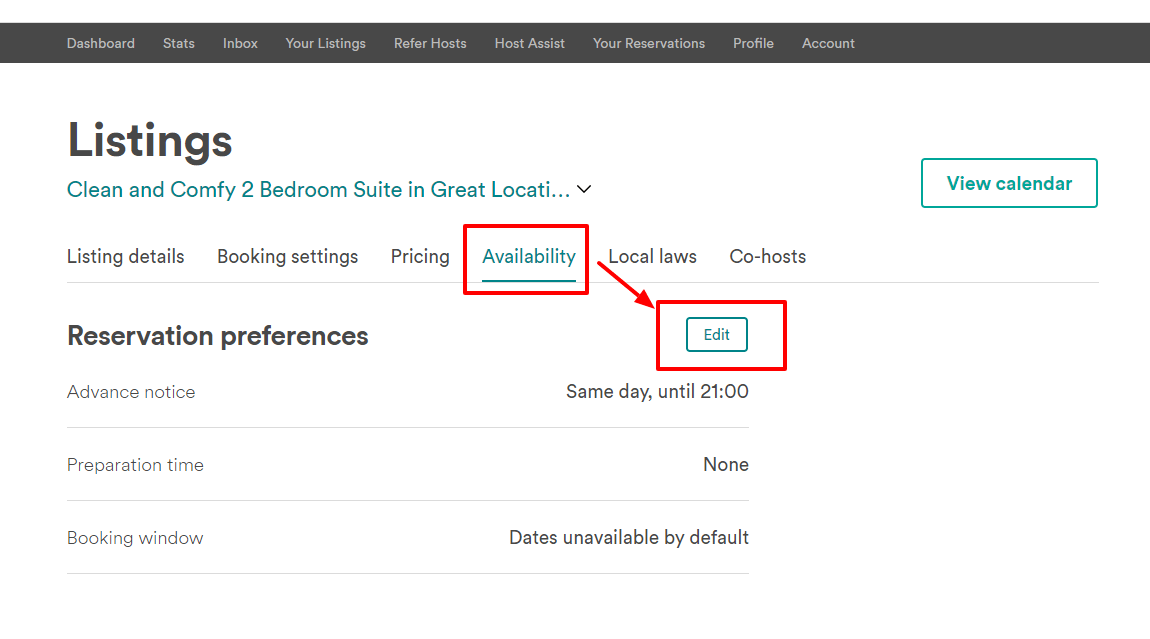Go to Profile

coord(753,43)
